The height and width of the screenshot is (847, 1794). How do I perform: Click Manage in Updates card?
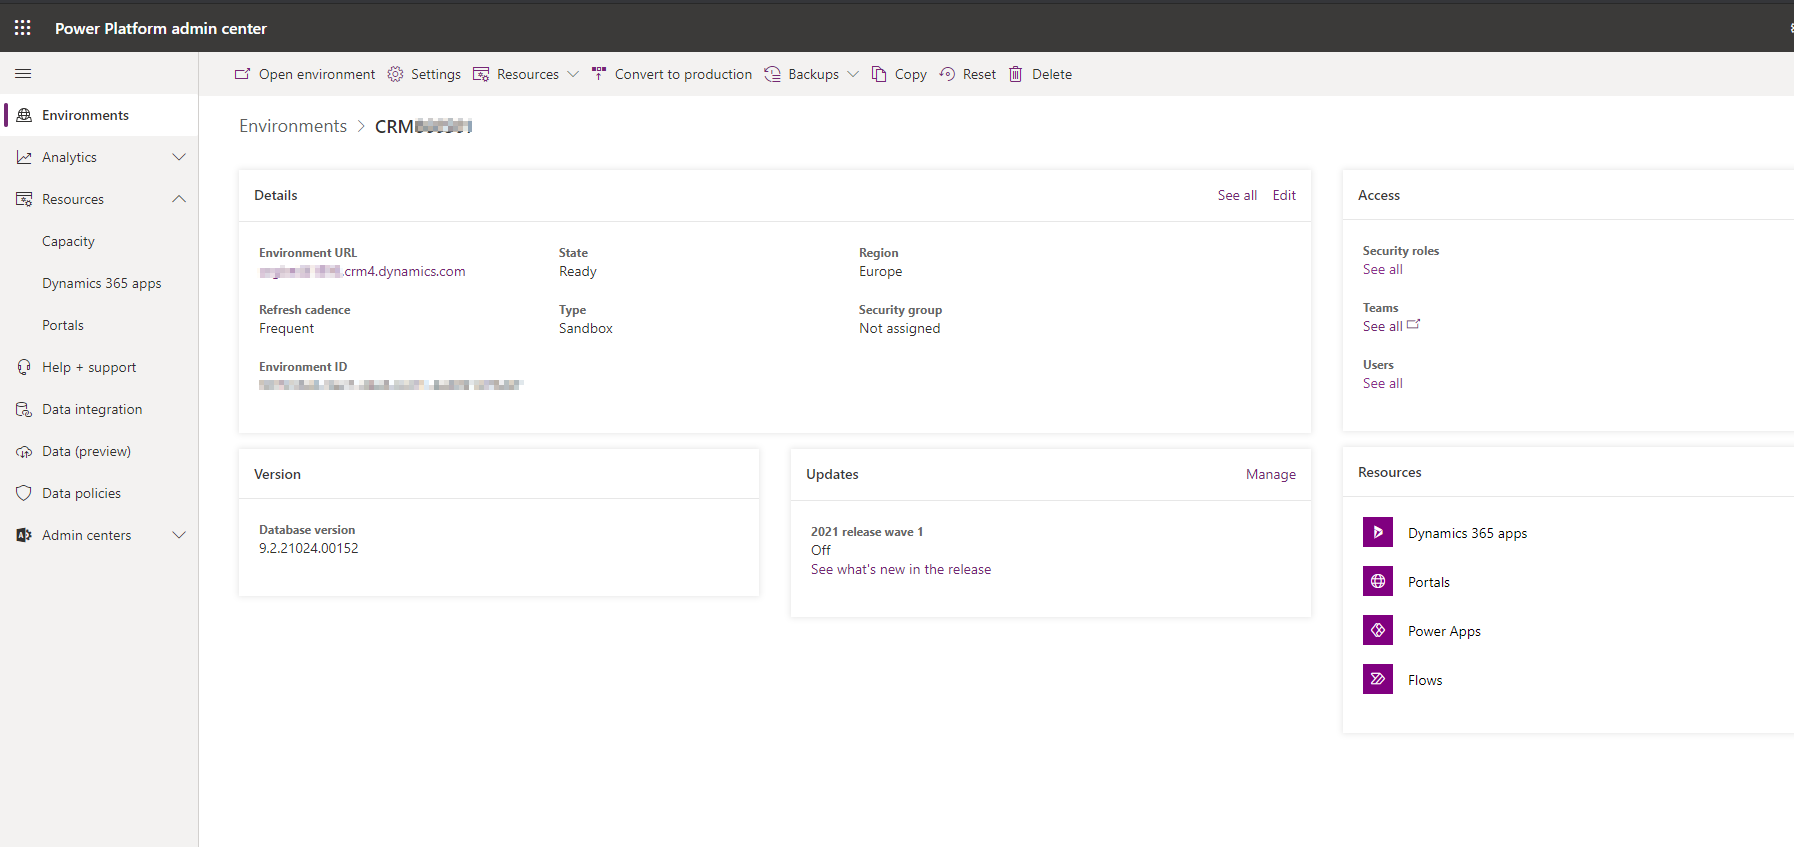pyautogui.click(x=1271, y=474)
